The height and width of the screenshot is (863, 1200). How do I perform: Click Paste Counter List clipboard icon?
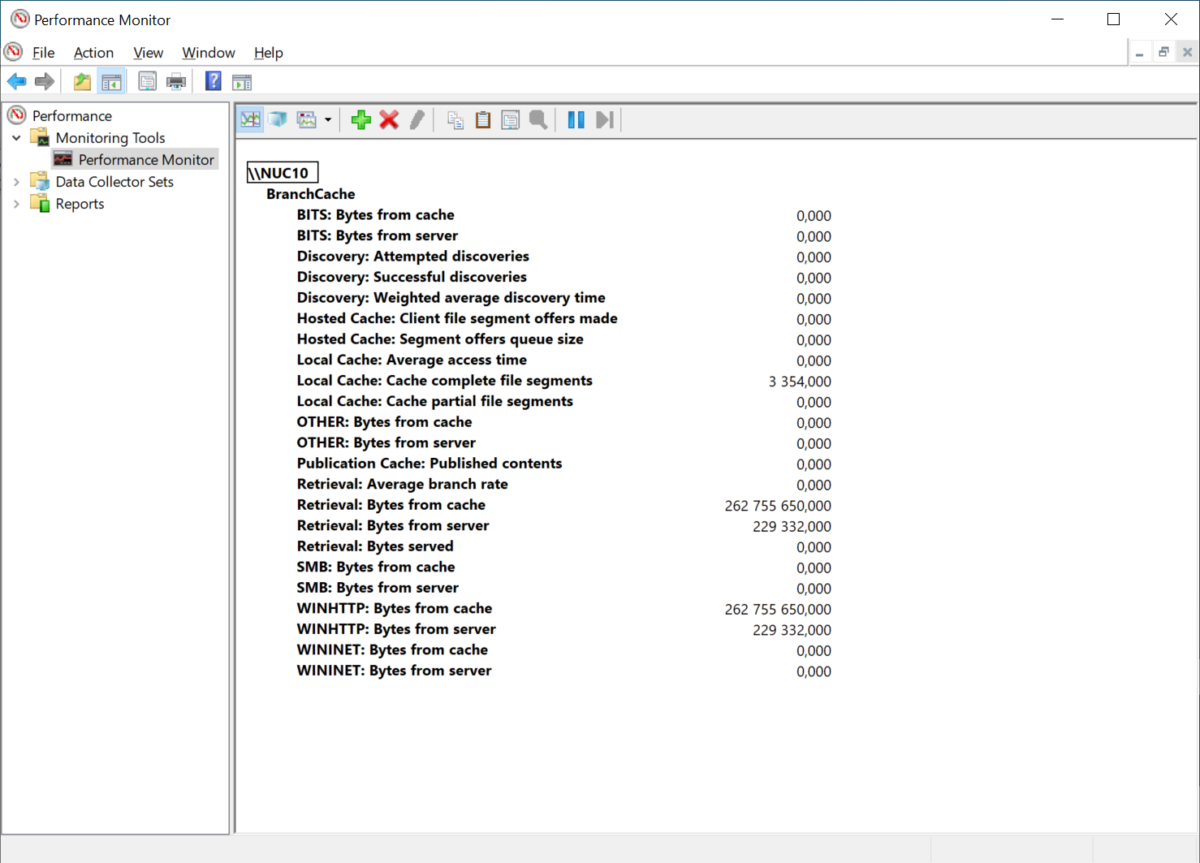[483, 120]
